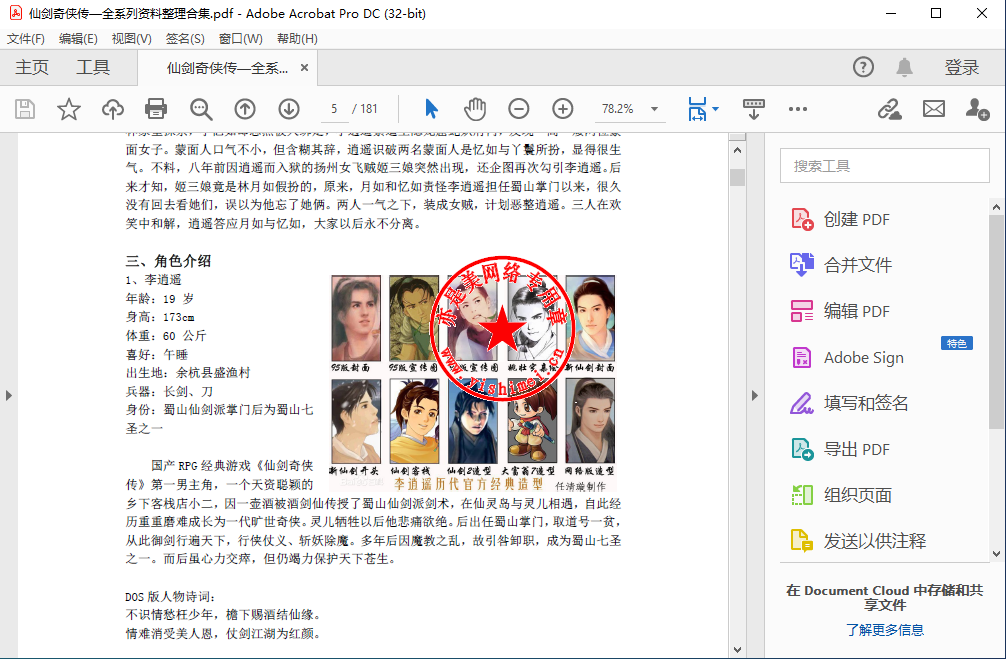This screenshot has height=659, width=1006.
Task: Upload the file to Document Cloud
Action: (113, 109)
